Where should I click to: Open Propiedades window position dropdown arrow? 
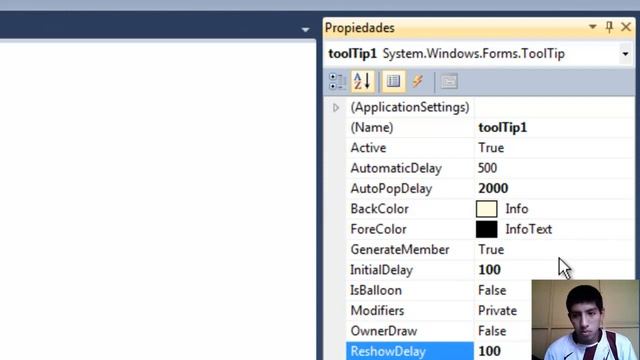tap(592, 27)
